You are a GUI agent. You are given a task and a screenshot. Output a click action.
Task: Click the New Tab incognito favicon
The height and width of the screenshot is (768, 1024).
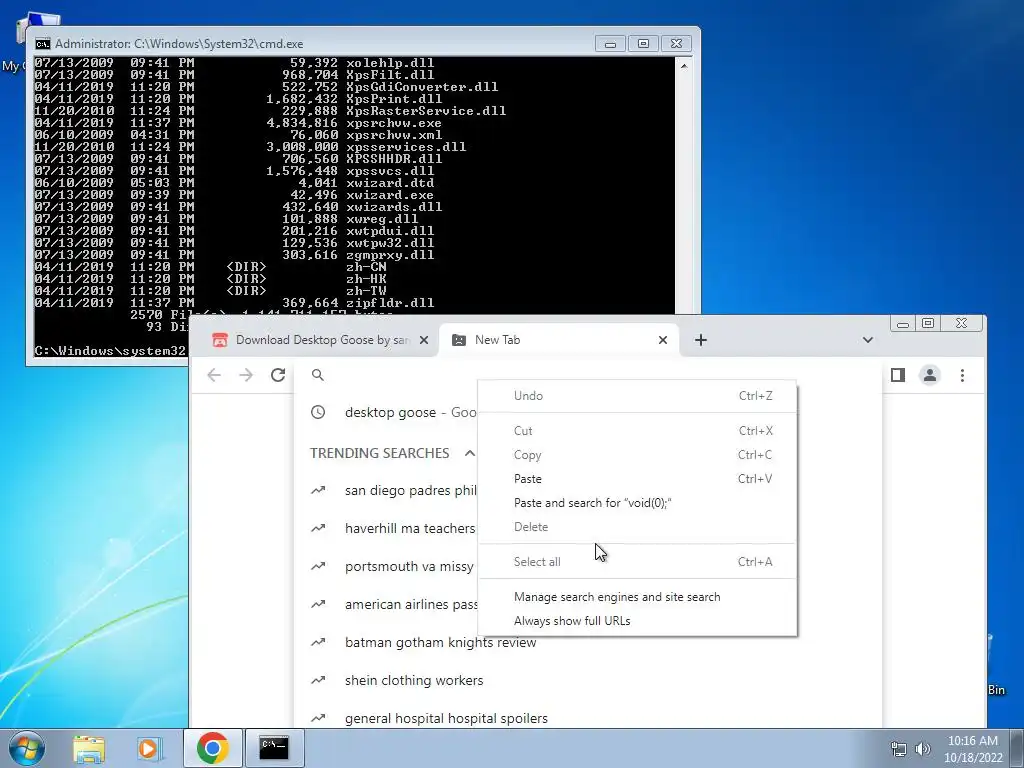pos(459,340)
